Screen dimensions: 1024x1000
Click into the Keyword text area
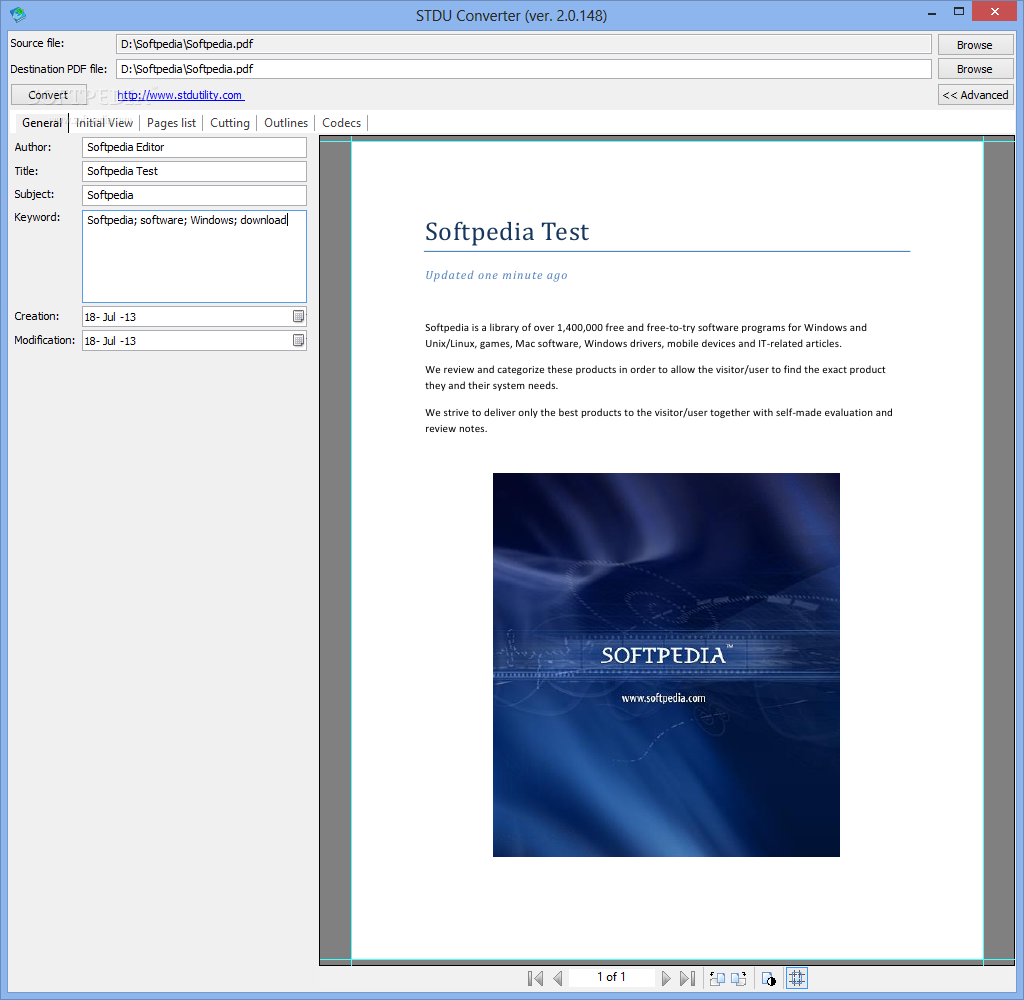point(194,256)
